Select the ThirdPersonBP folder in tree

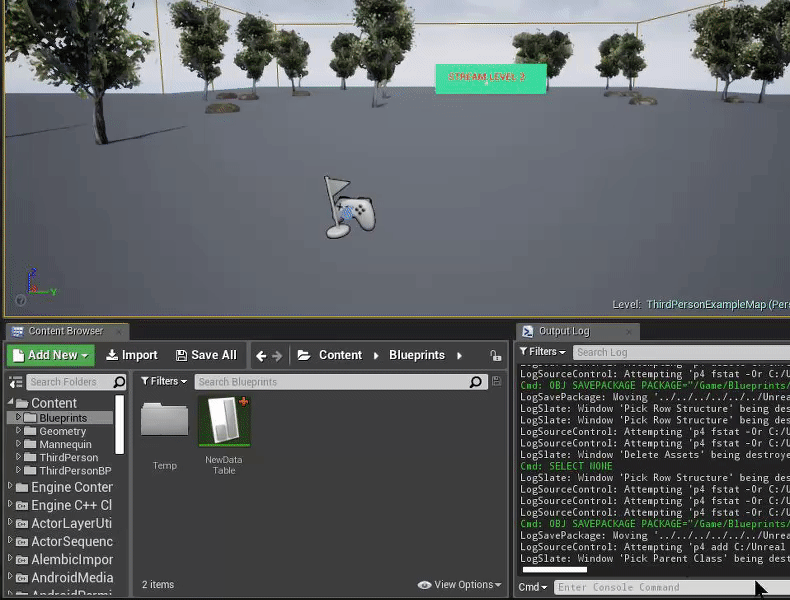point(75,471)
